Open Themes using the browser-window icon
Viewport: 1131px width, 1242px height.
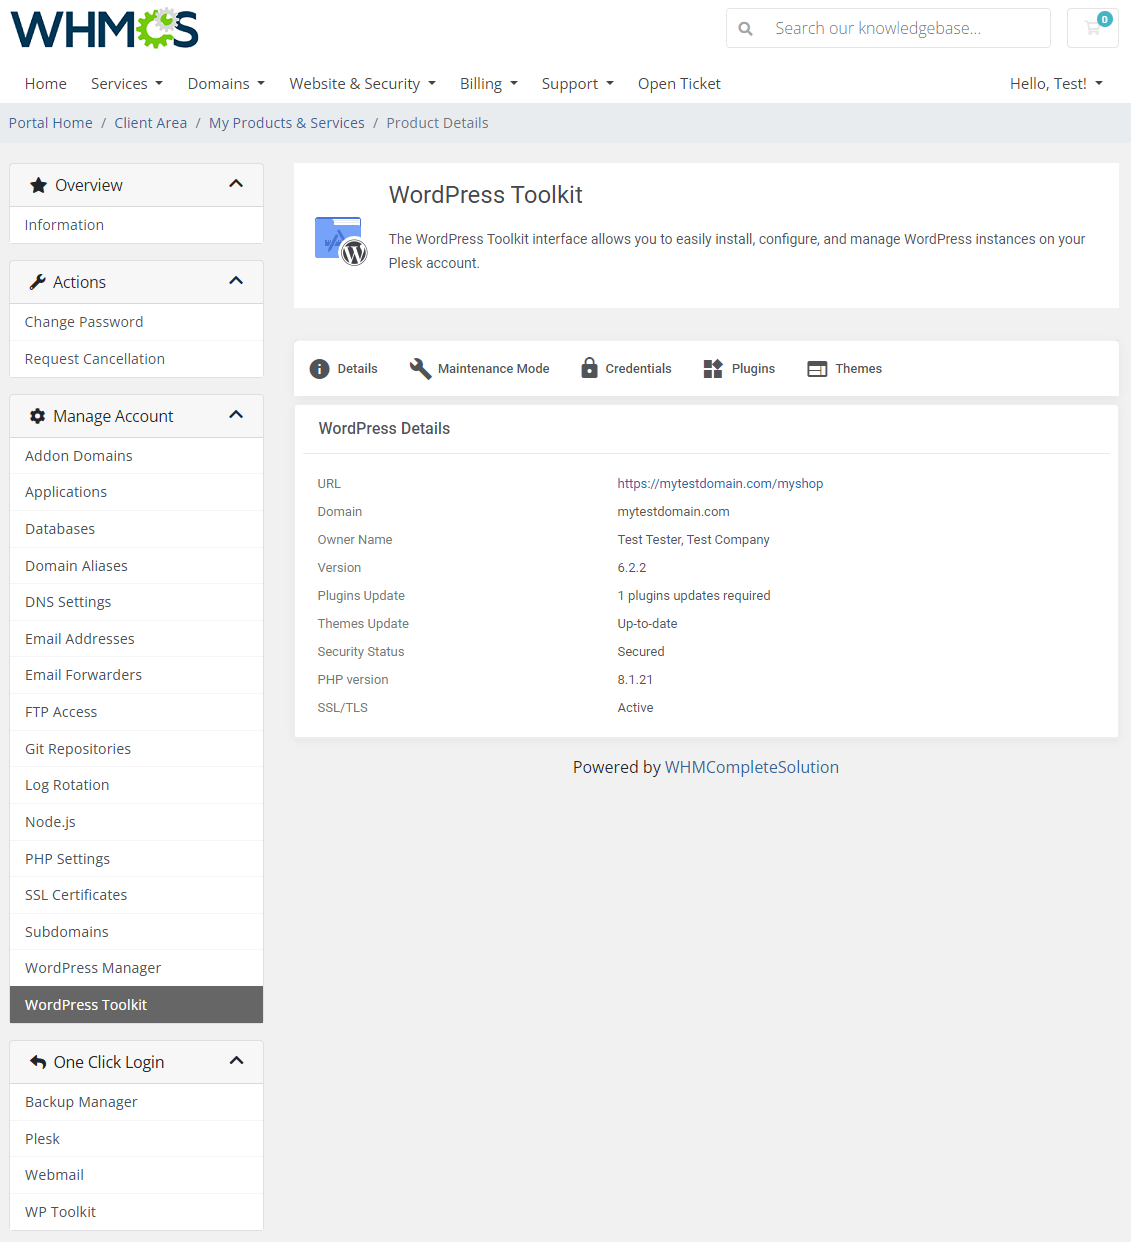[815, 368]
